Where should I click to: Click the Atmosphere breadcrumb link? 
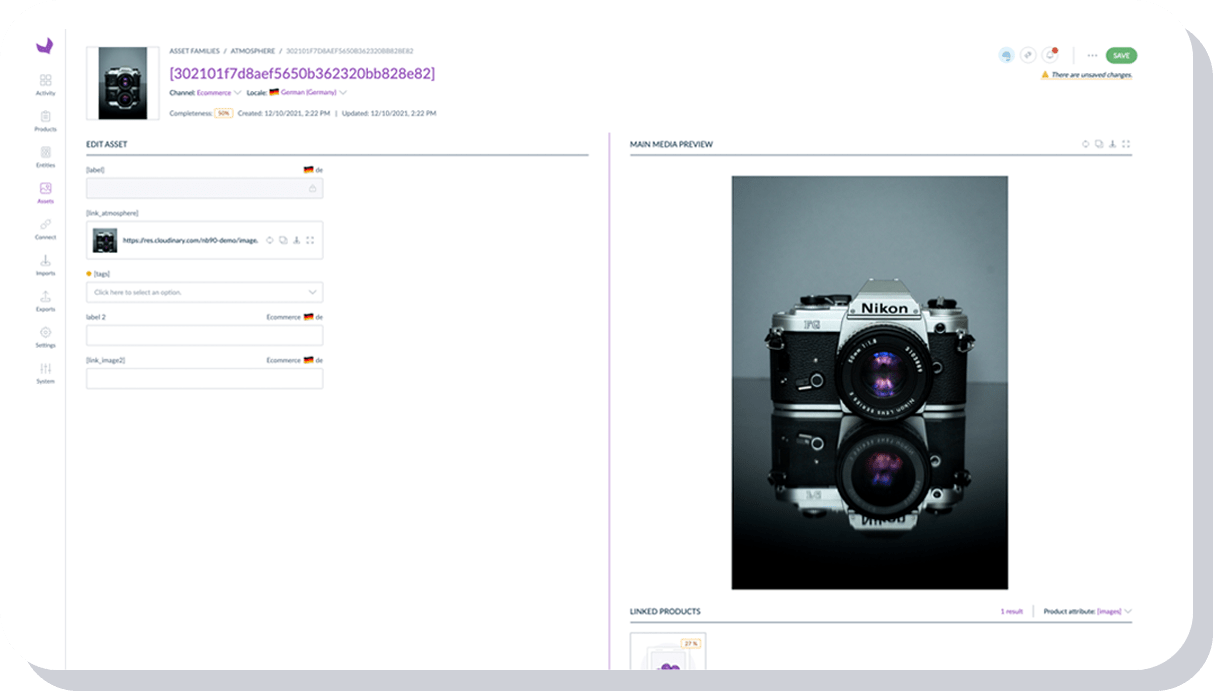tap(251, 50)
